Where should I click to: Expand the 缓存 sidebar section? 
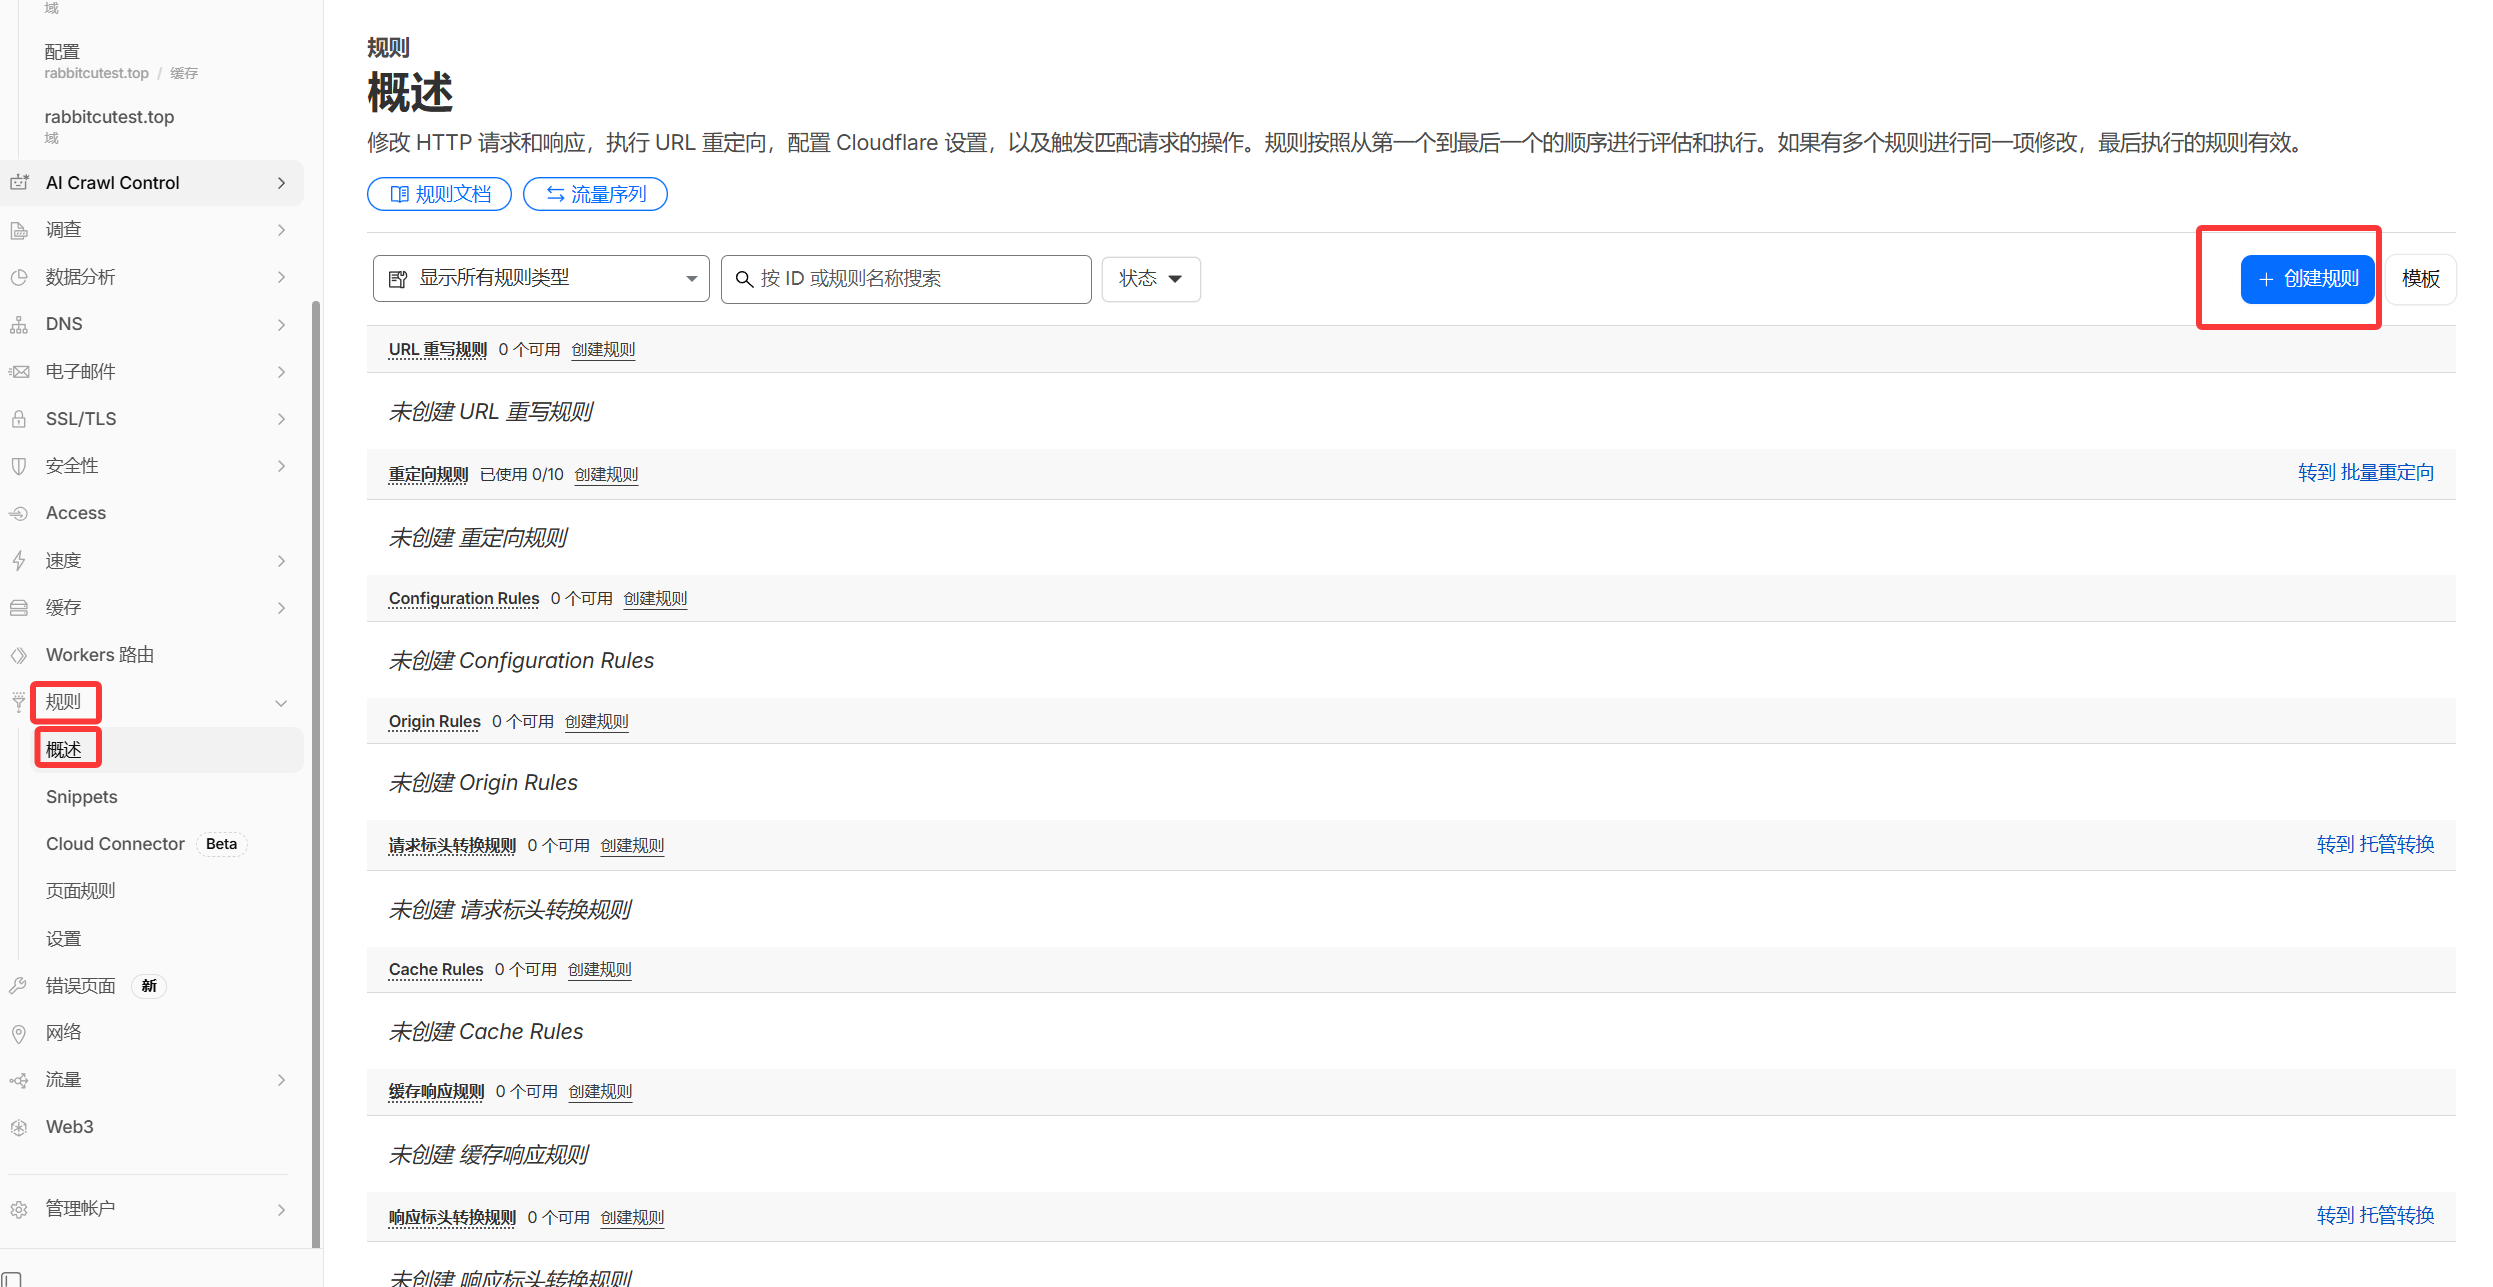tap(281, 608)
